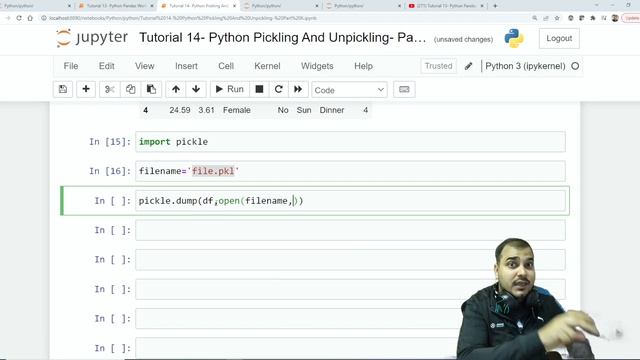Click the Logout button
Screen dimensions: 640x360
click(x=559, y=38)
